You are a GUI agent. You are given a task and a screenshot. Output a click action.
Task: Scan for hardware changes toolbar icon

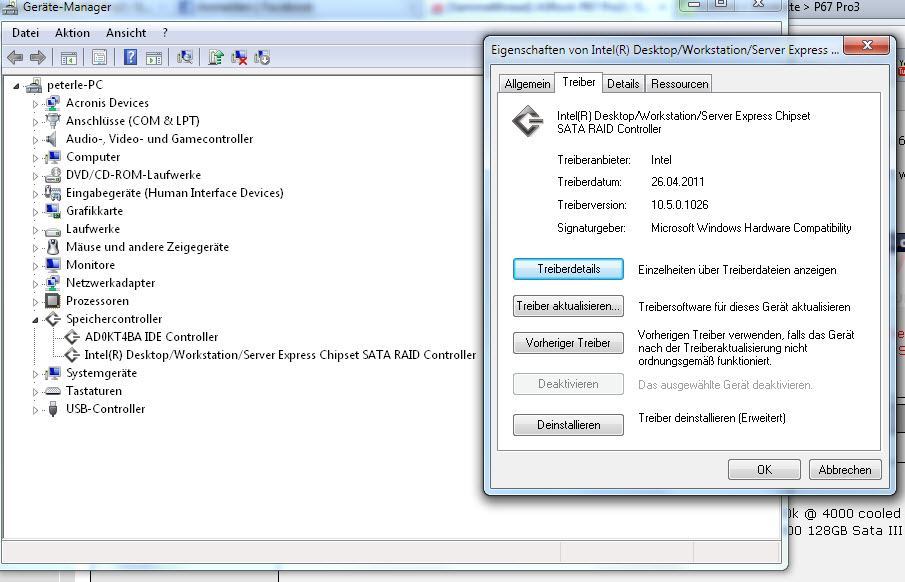[185, 57]
